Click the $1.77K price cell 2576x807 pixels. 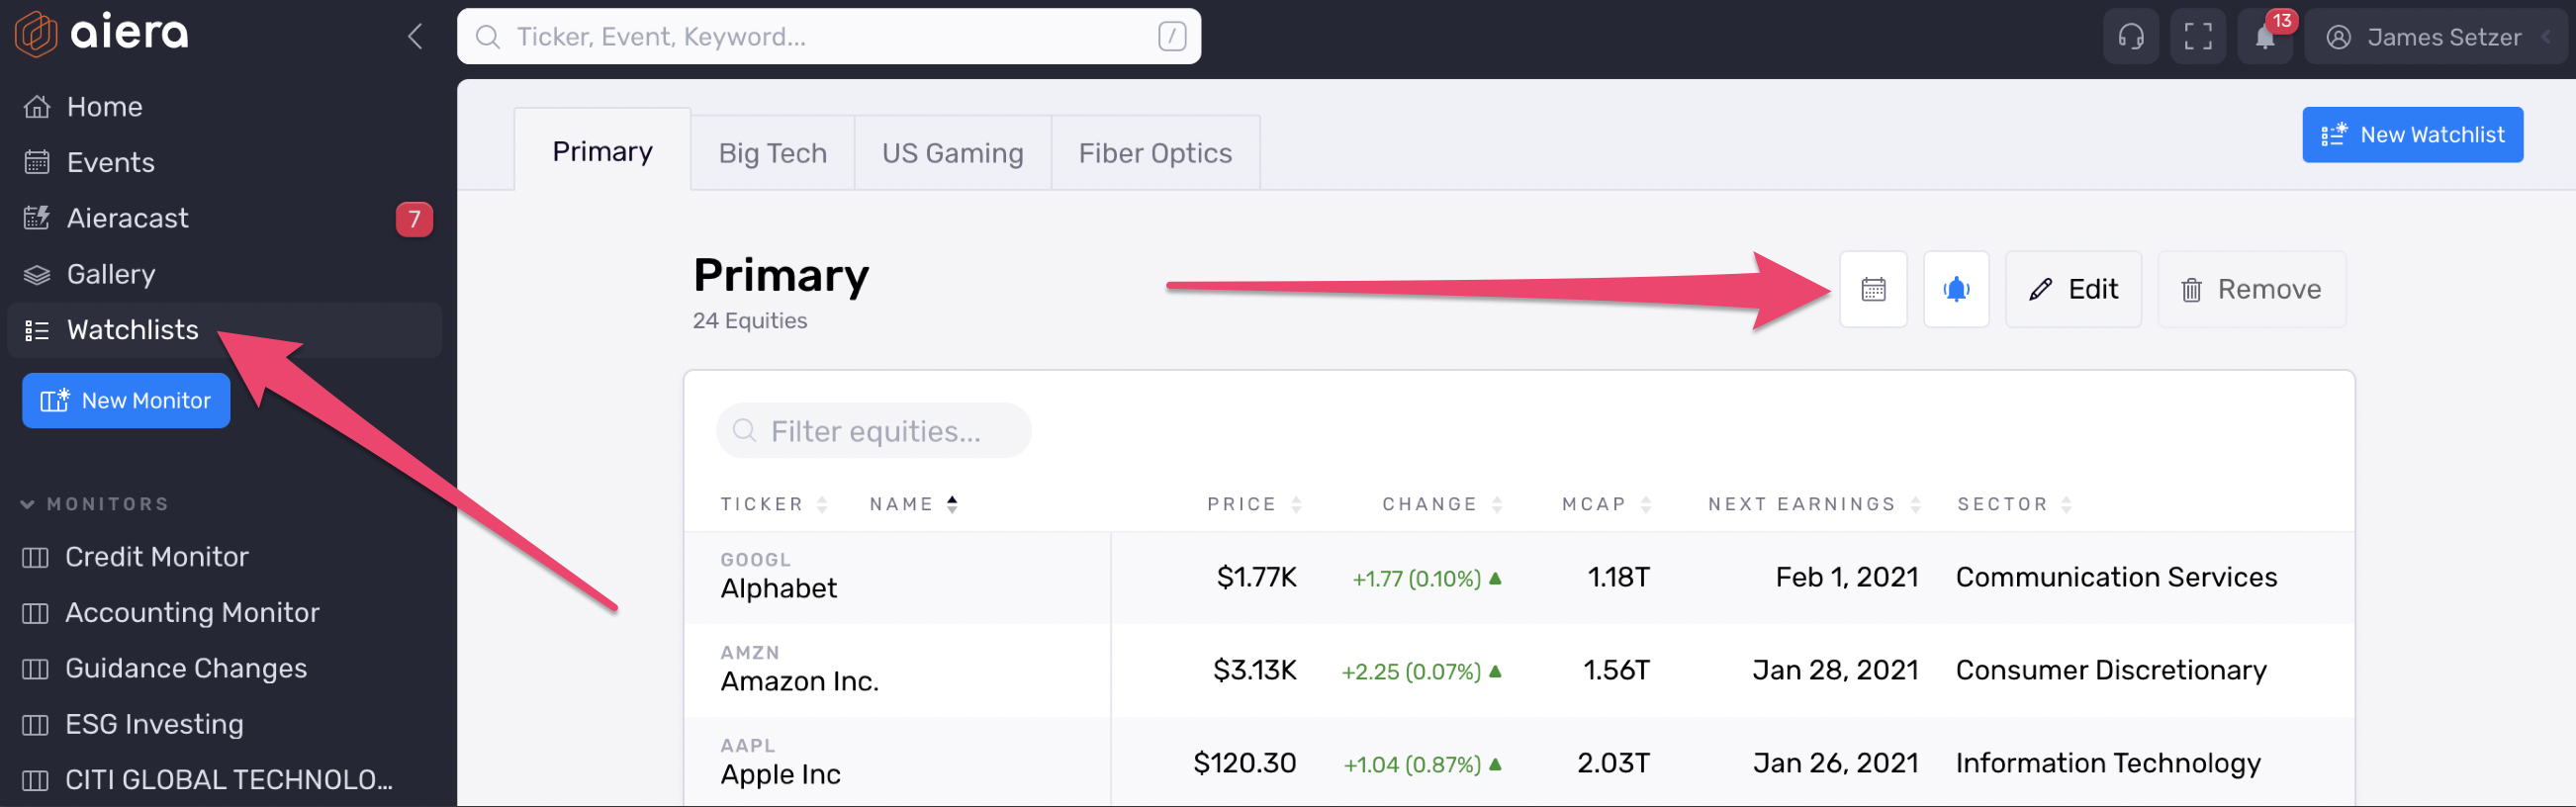(x=1255, y=578)
